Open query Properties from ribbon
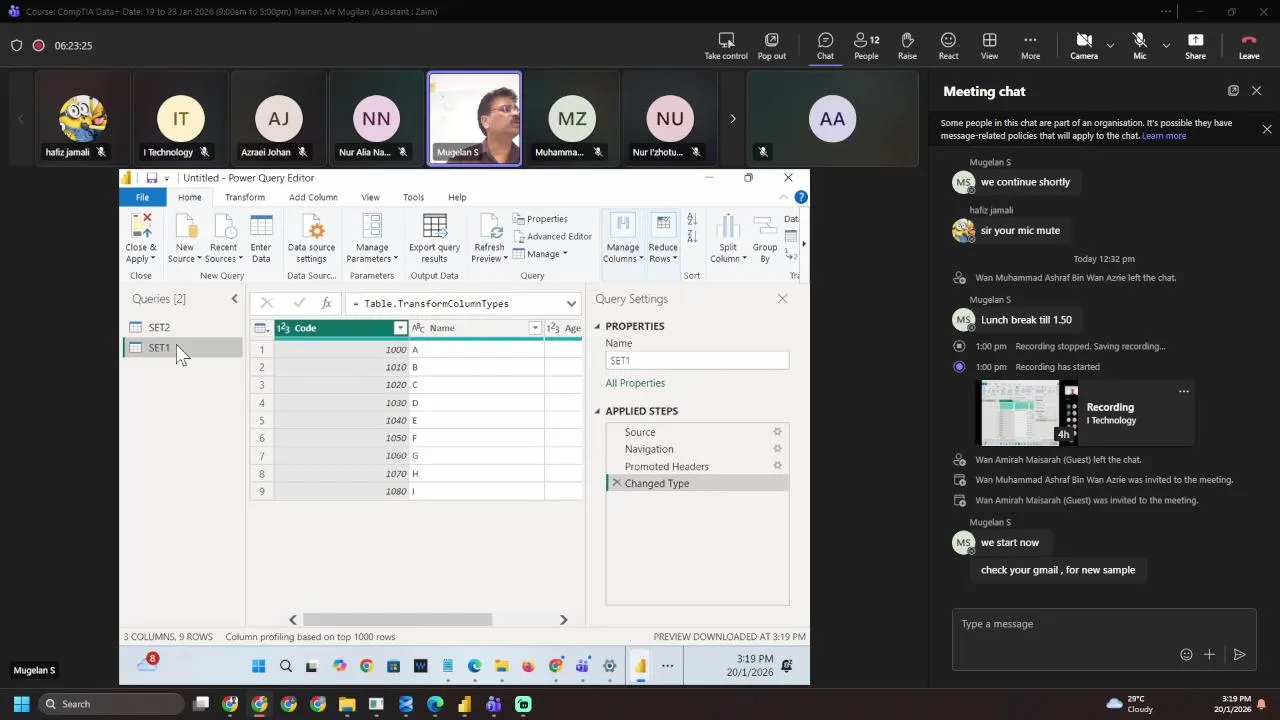This screenshot has width=1280, height=720. tap(540, 219)
